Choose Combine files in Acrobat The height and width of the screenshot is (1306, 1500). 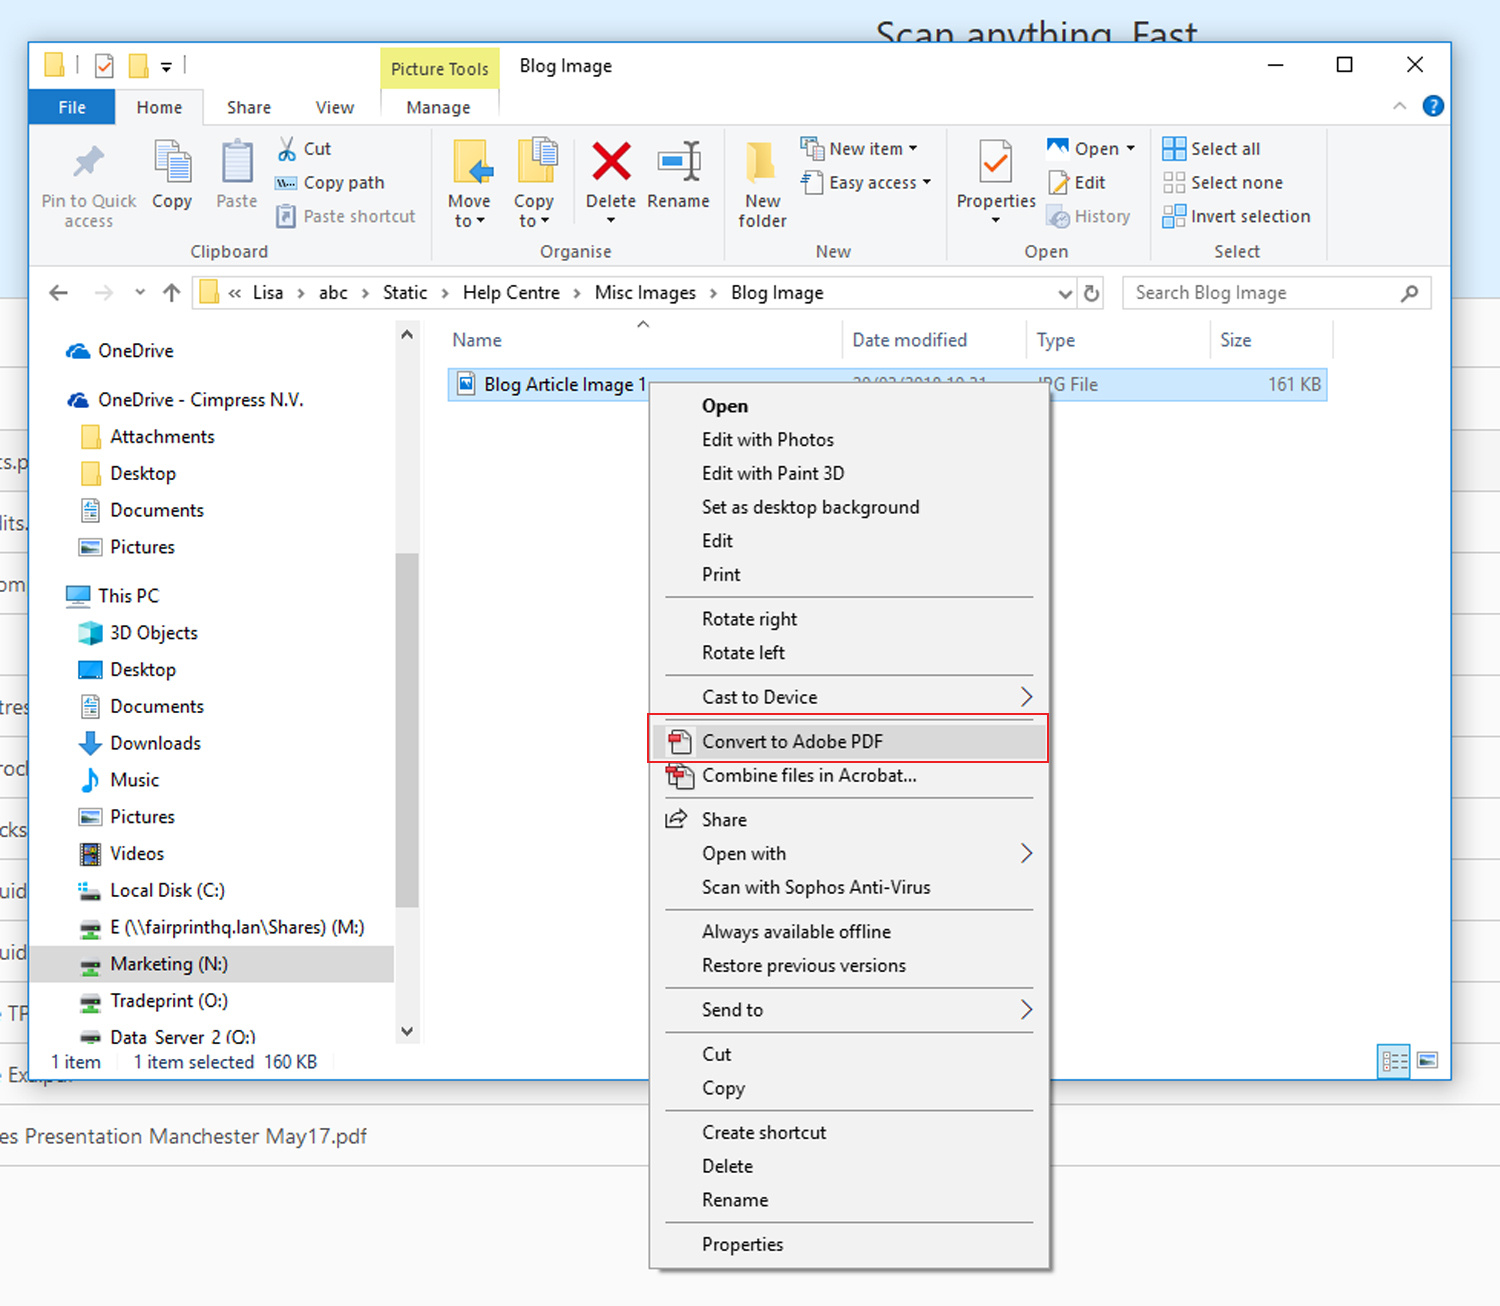tap(848, 775)
